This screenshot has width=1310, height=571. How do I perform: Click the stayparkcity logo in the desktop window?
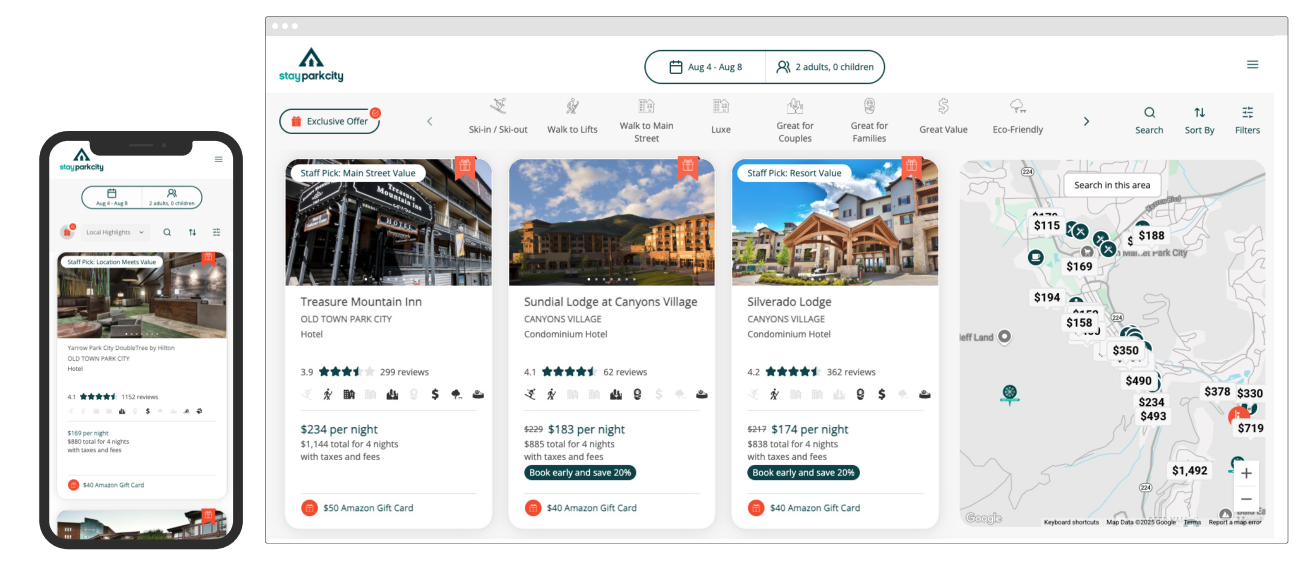311,65
